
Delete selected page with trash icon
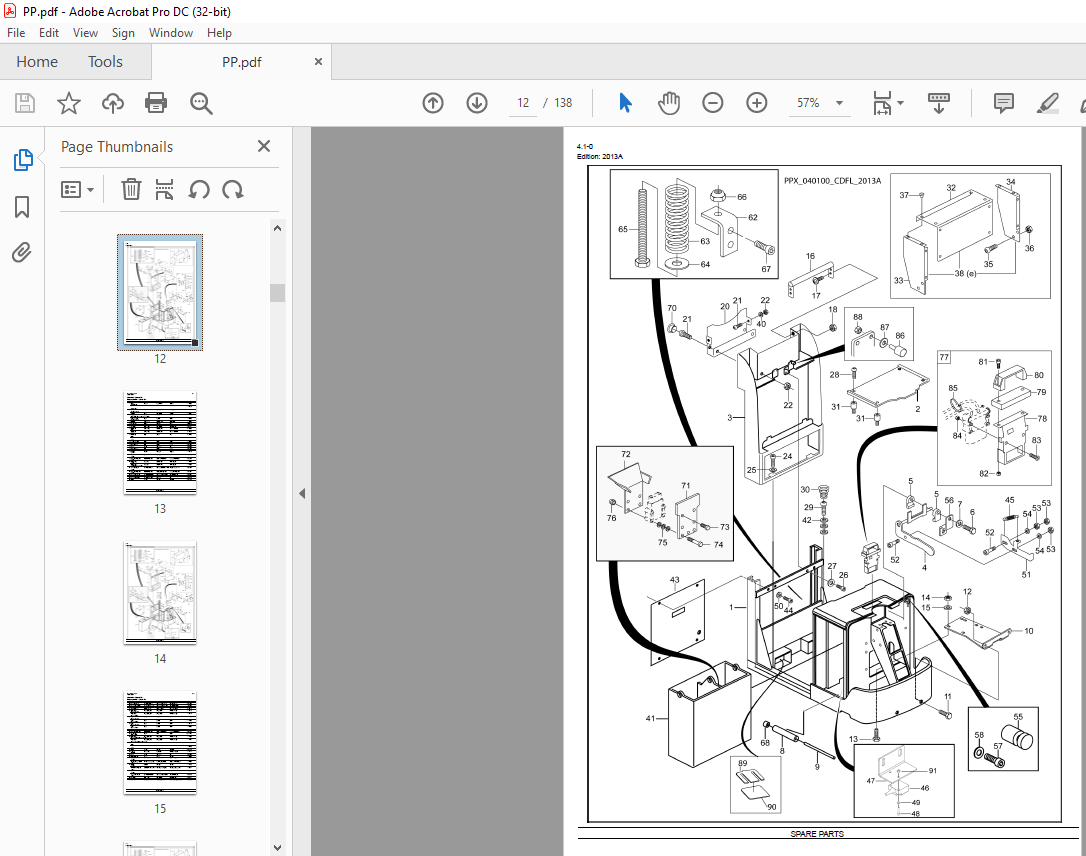[x=131, y=190]
